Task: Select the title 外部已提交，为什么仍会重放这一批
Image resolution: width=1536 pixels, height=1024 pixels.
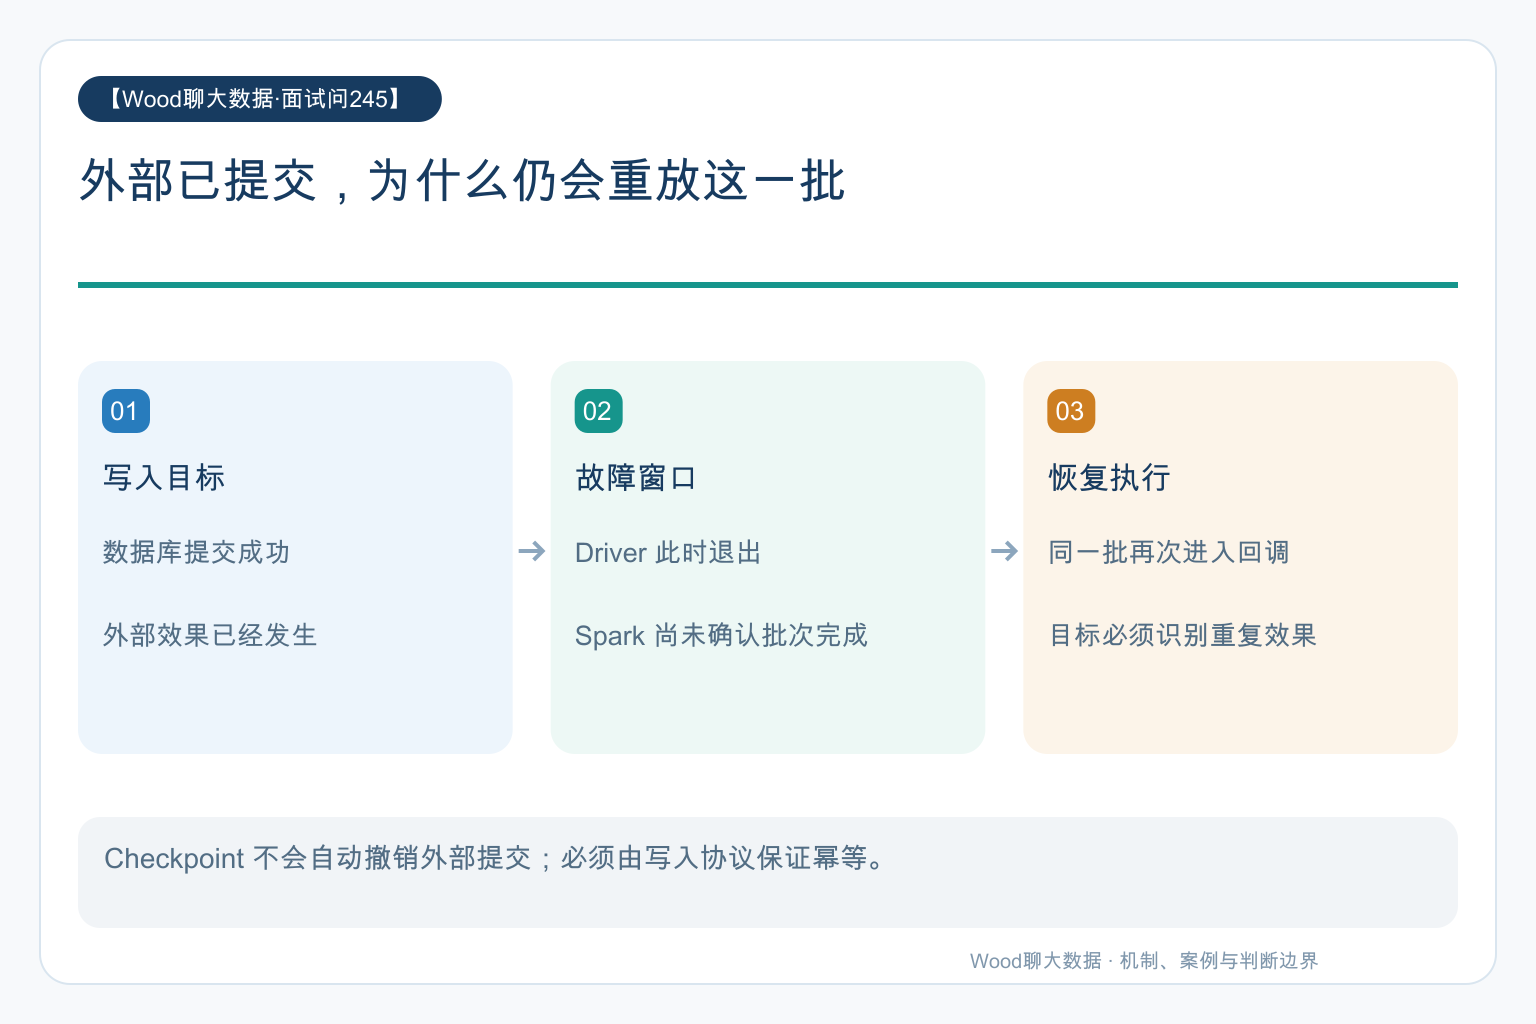Action: [x=463, y=182]
